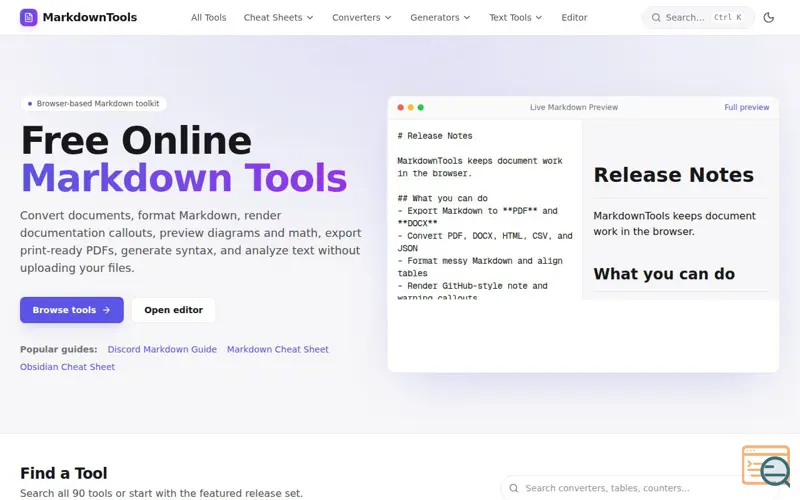
Task: Open the Obsidian Cheat Sheet link
Action: click(67, 367)
